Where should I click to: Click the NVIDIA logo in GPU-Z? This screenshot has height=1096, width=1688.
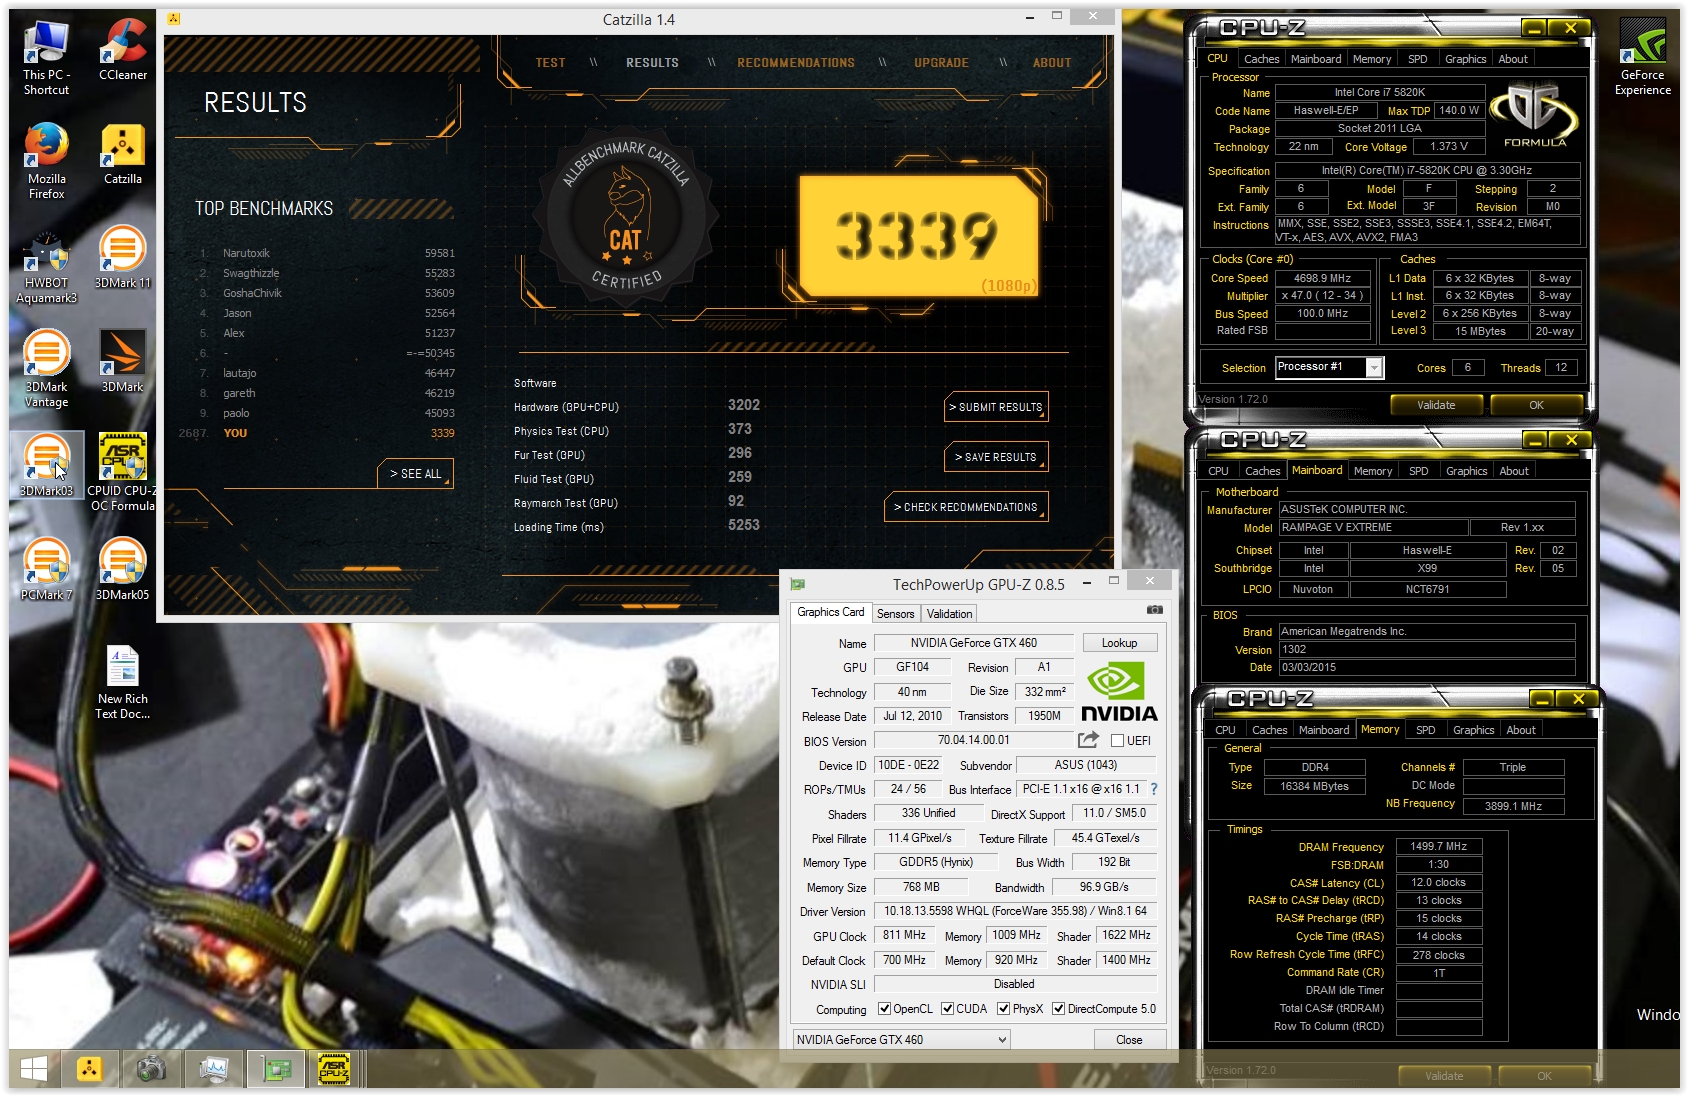coord(1119,692)
